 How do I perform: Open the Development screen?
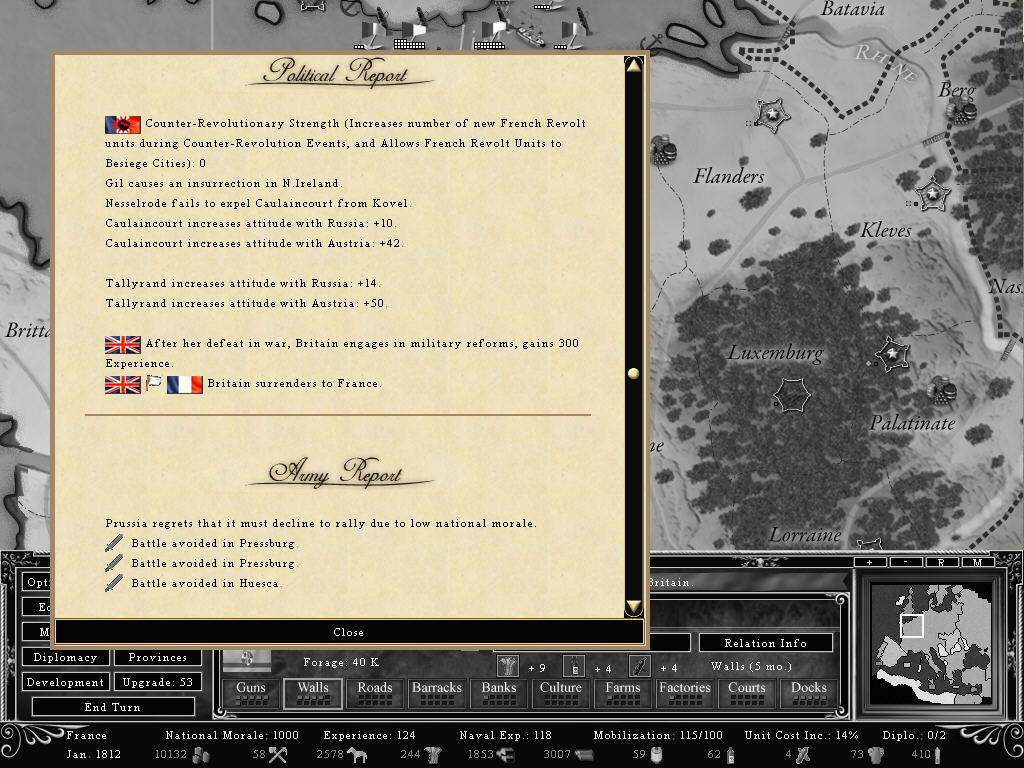pos(65,682)
